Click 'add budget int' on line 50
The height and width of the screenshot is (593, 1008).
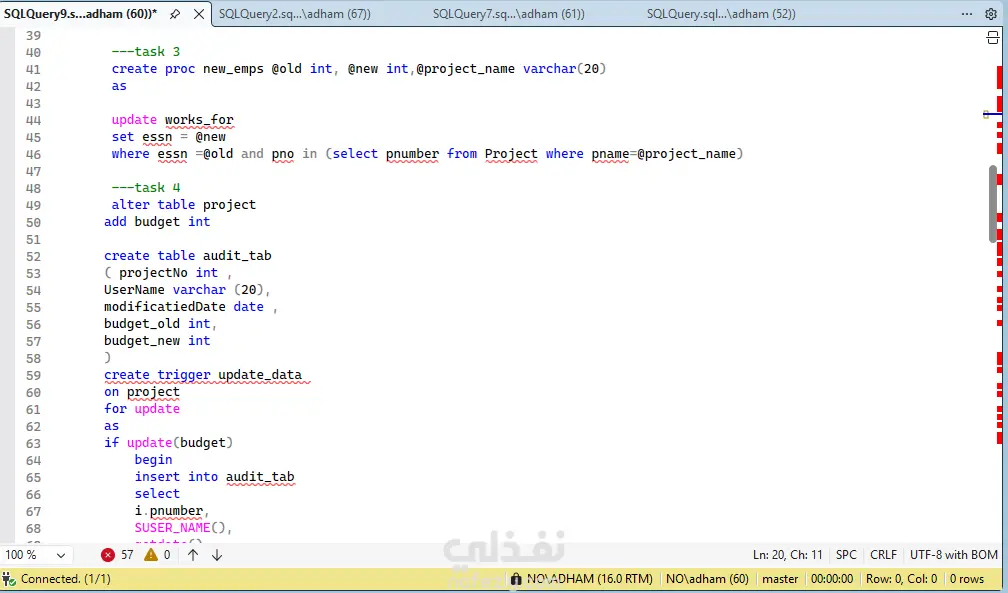pyautogui.click(x=157, y=222)
